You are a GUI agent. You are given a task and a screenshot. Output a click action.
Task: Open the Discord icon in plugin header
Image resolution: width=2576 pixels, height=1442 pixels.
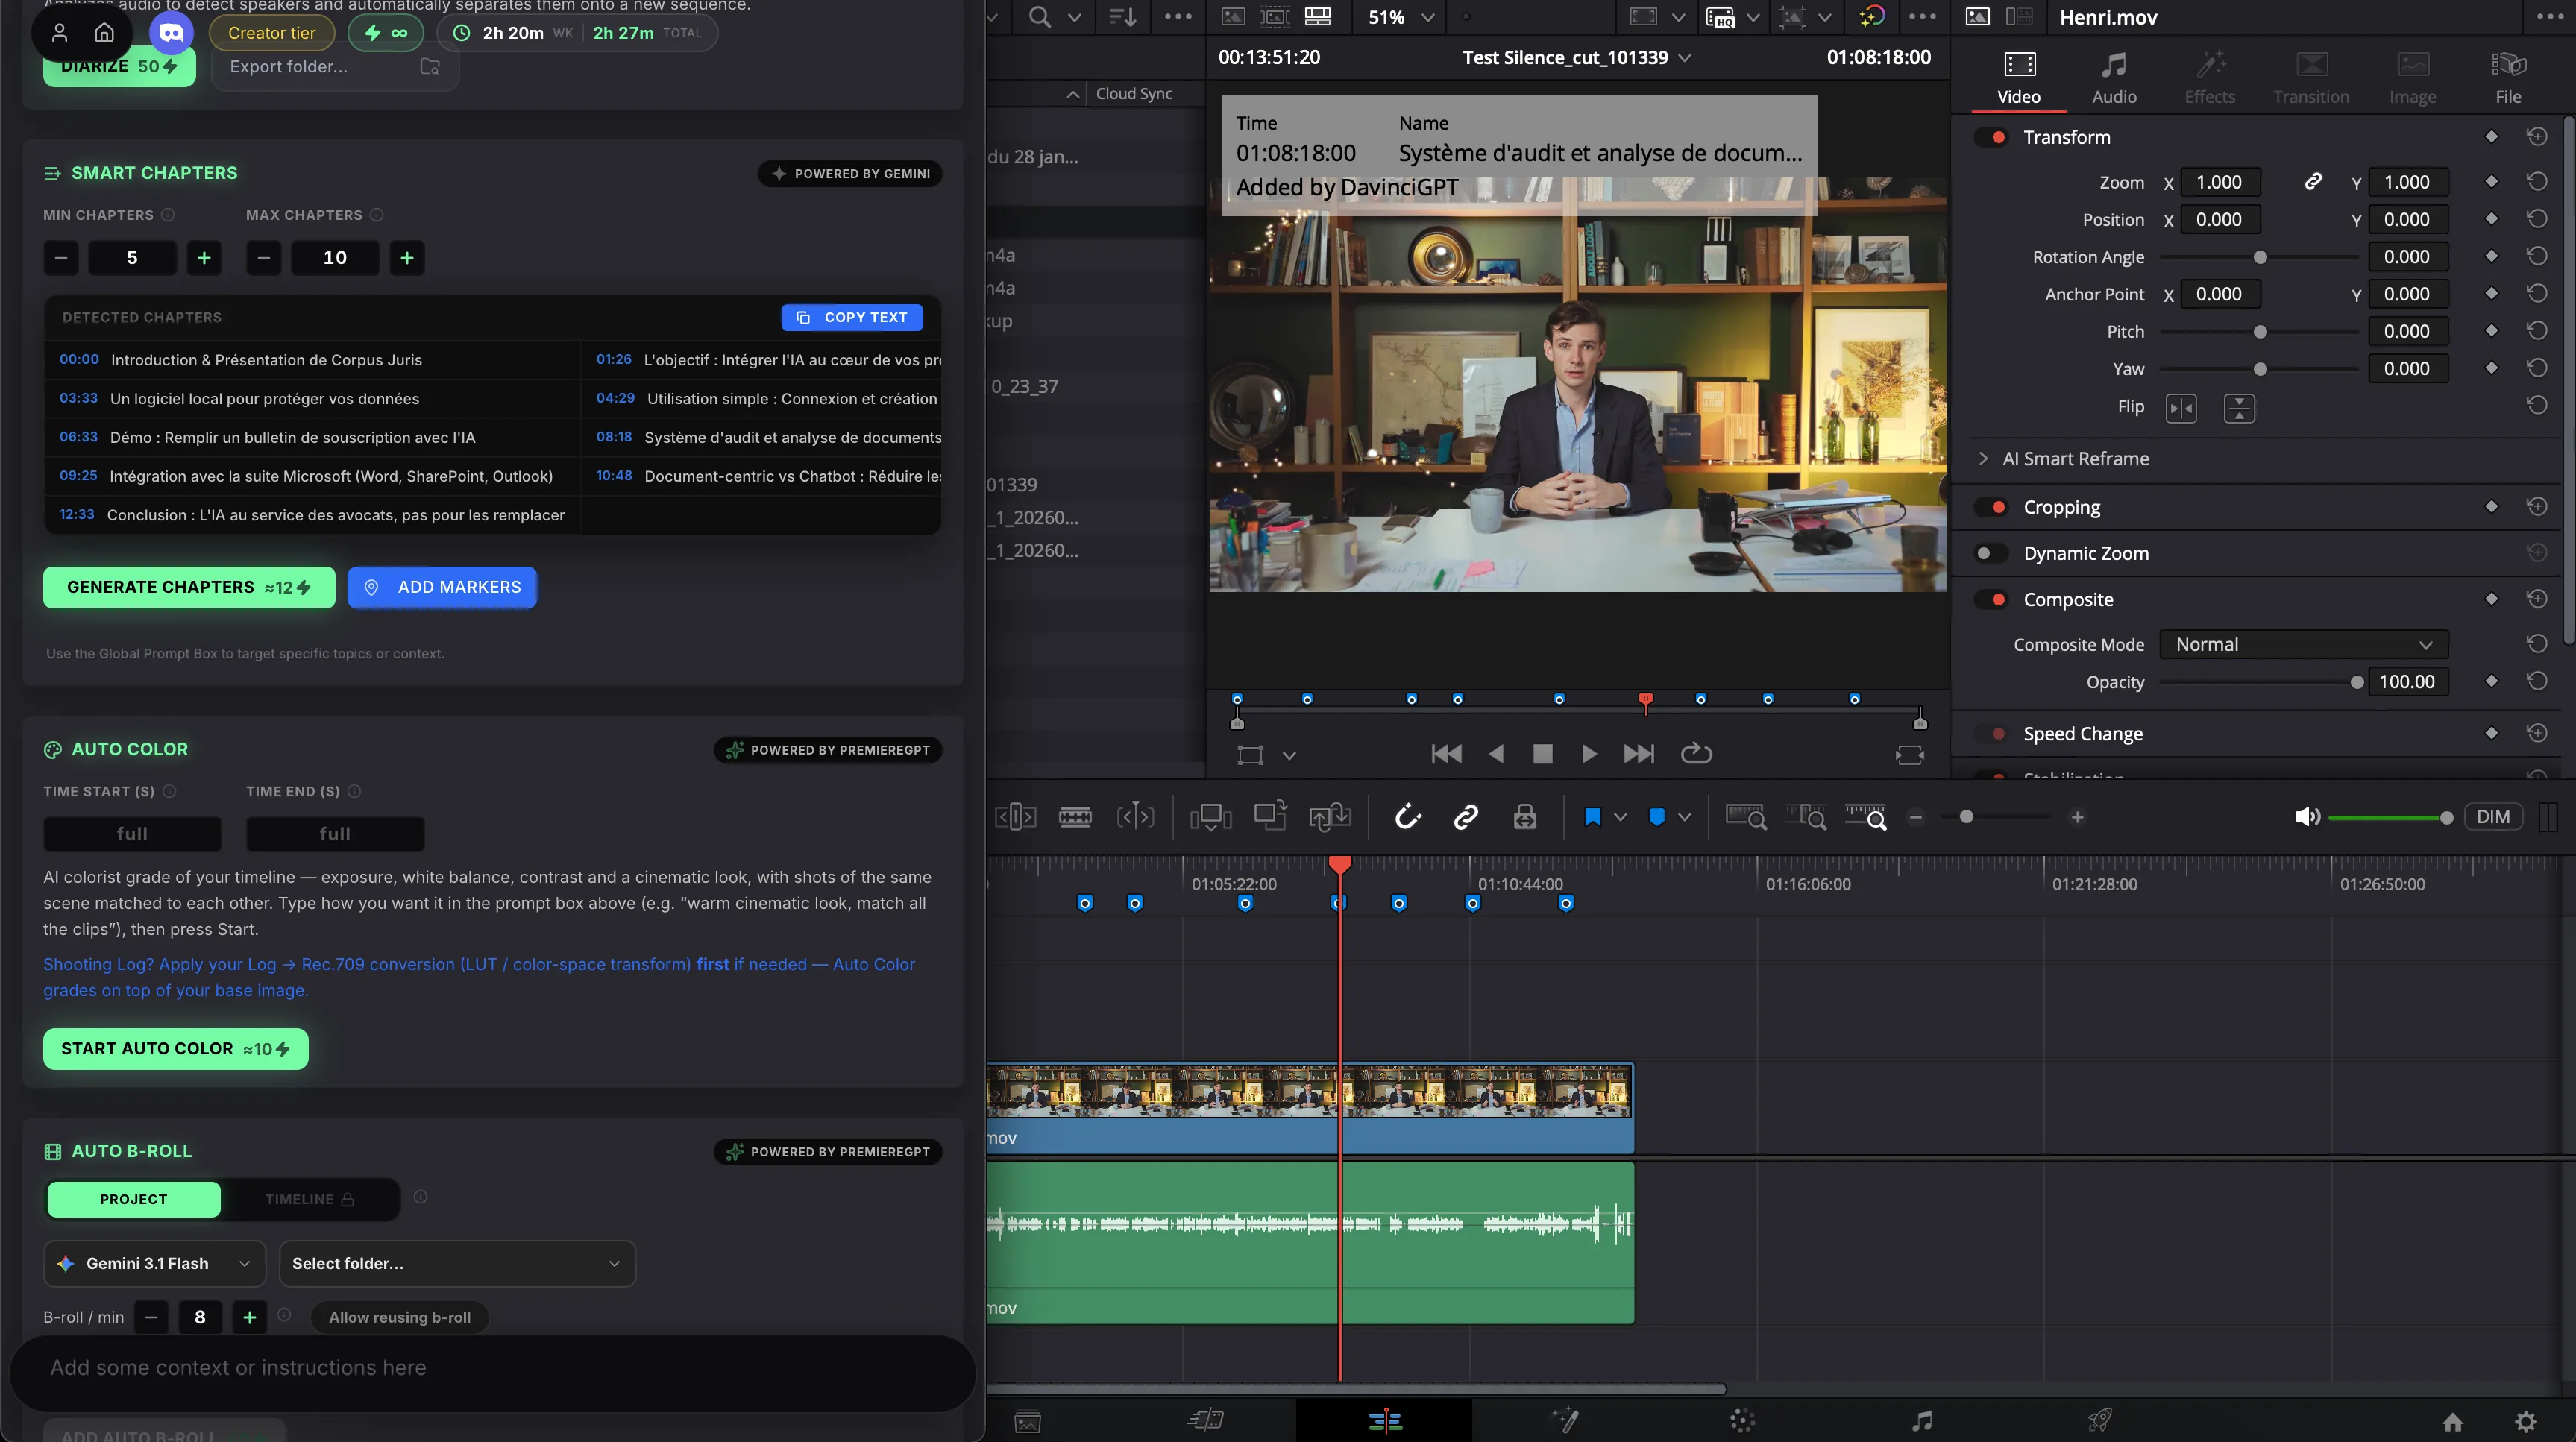pos(171,33)
